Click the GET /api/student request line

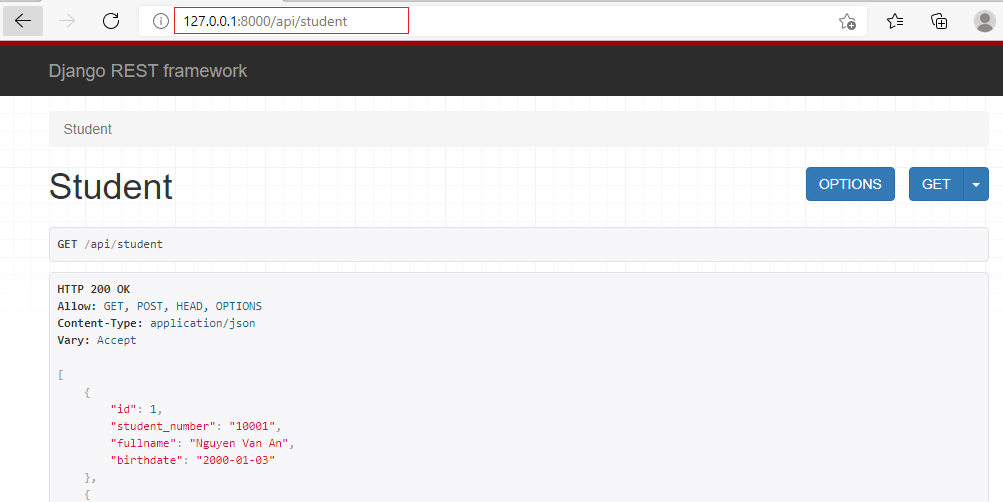[110, 244]
